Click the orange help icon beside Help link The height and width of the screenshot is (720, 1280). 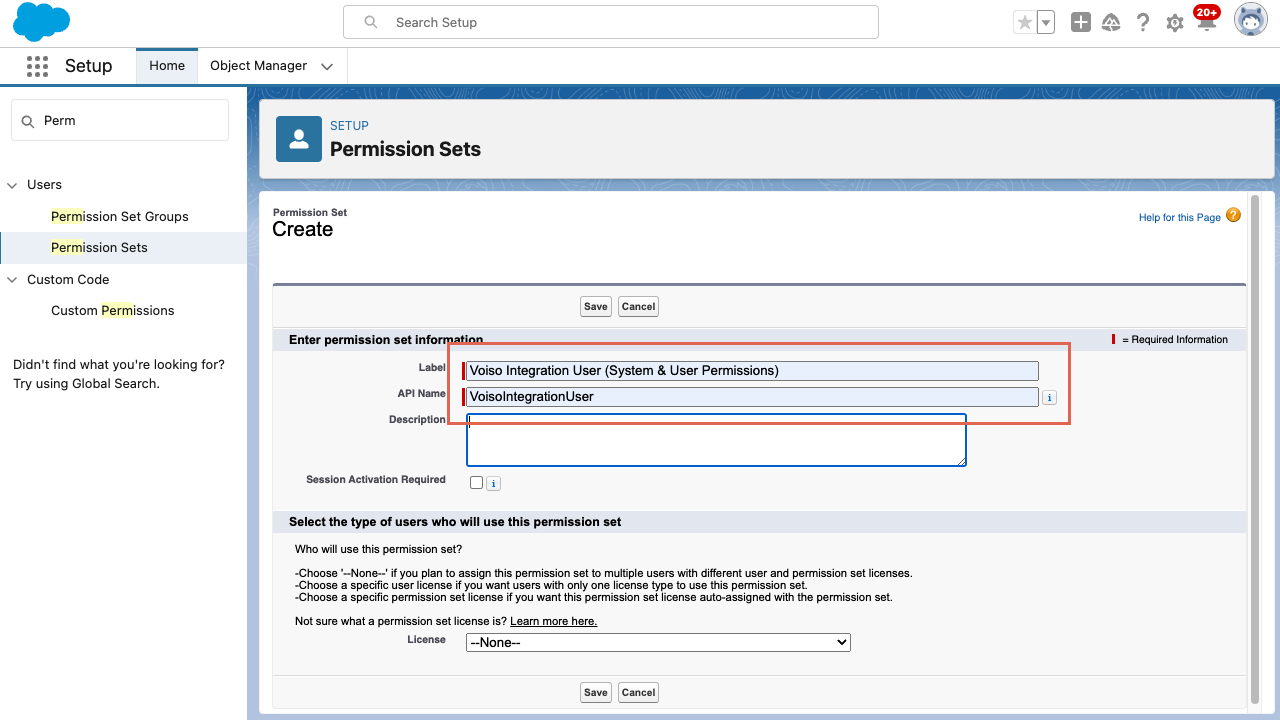click(1233, 215)
